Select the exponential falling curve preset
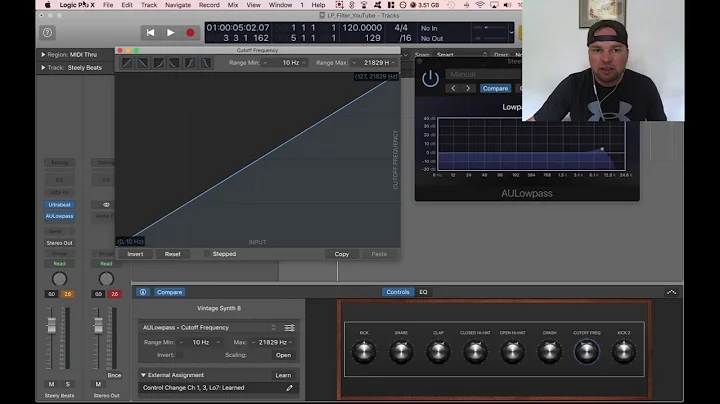 coord(174,63)
